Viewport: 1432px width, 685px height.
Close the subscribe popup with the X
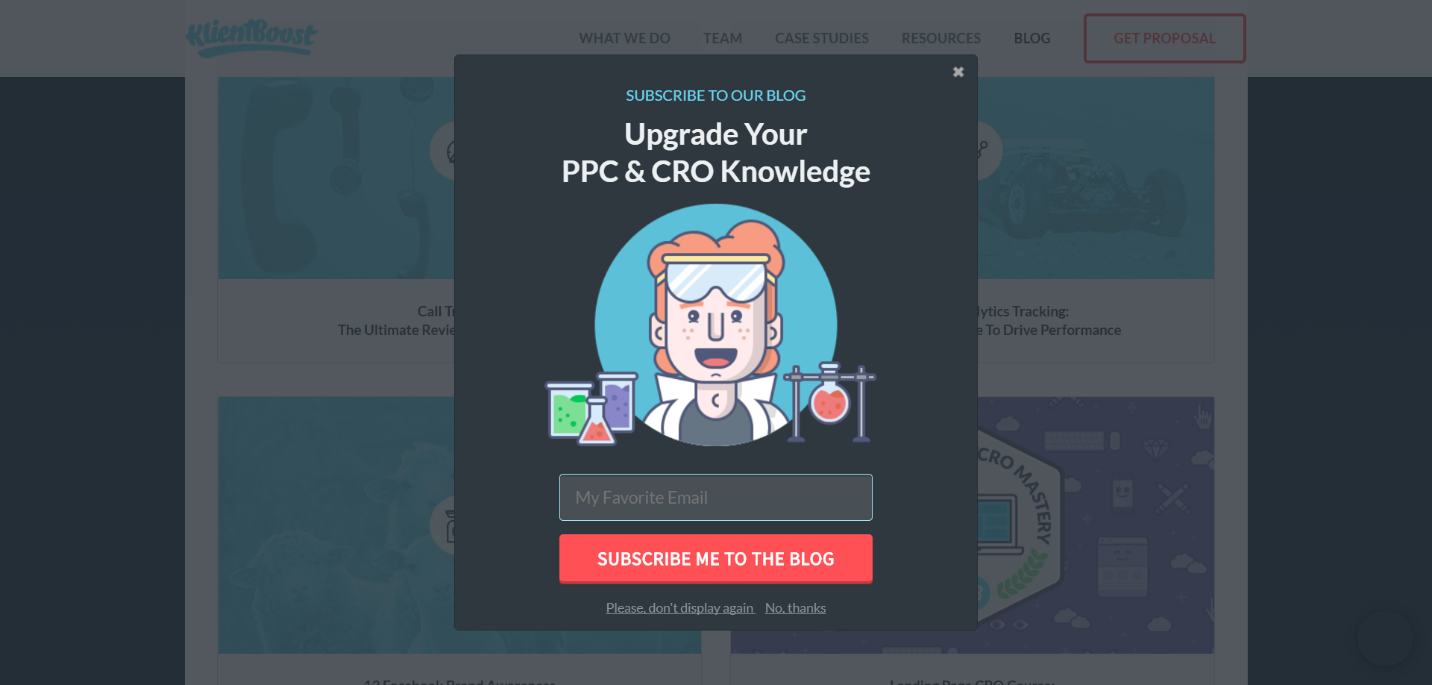(x=958, y=72)
